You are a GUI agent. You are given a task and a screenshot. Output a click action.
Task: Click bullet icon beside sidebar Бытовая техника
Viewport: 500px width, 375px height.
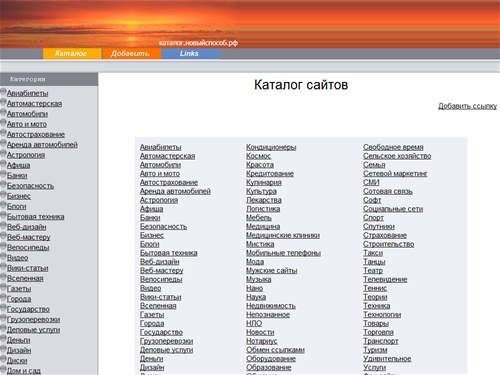click(3, 215)
